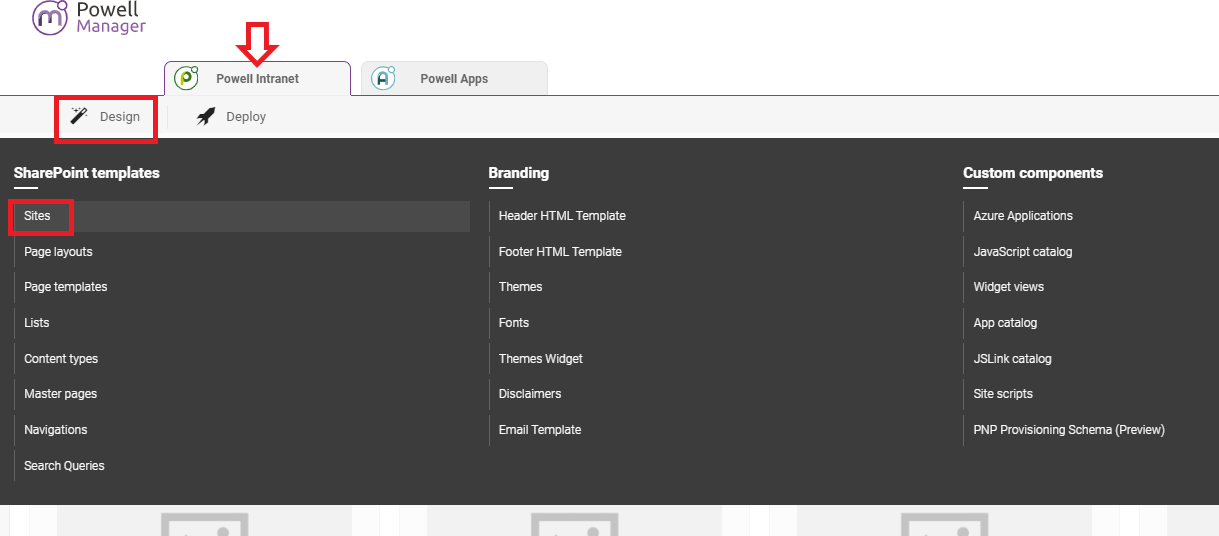
Task: Open Content types
Action: (x=61, y=359)
